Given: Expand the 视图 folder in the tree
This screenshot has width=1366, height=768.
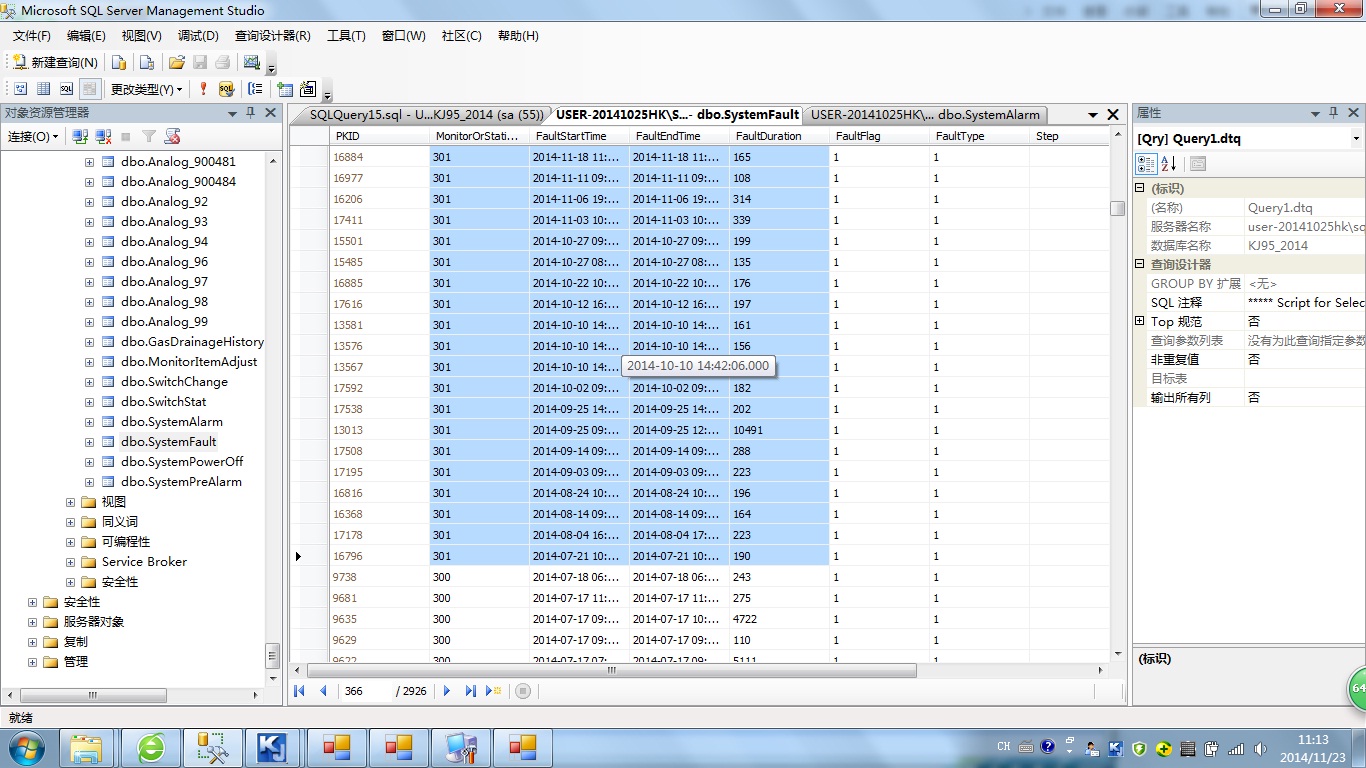Looking at the screenshot, I should tap(71, 502).
